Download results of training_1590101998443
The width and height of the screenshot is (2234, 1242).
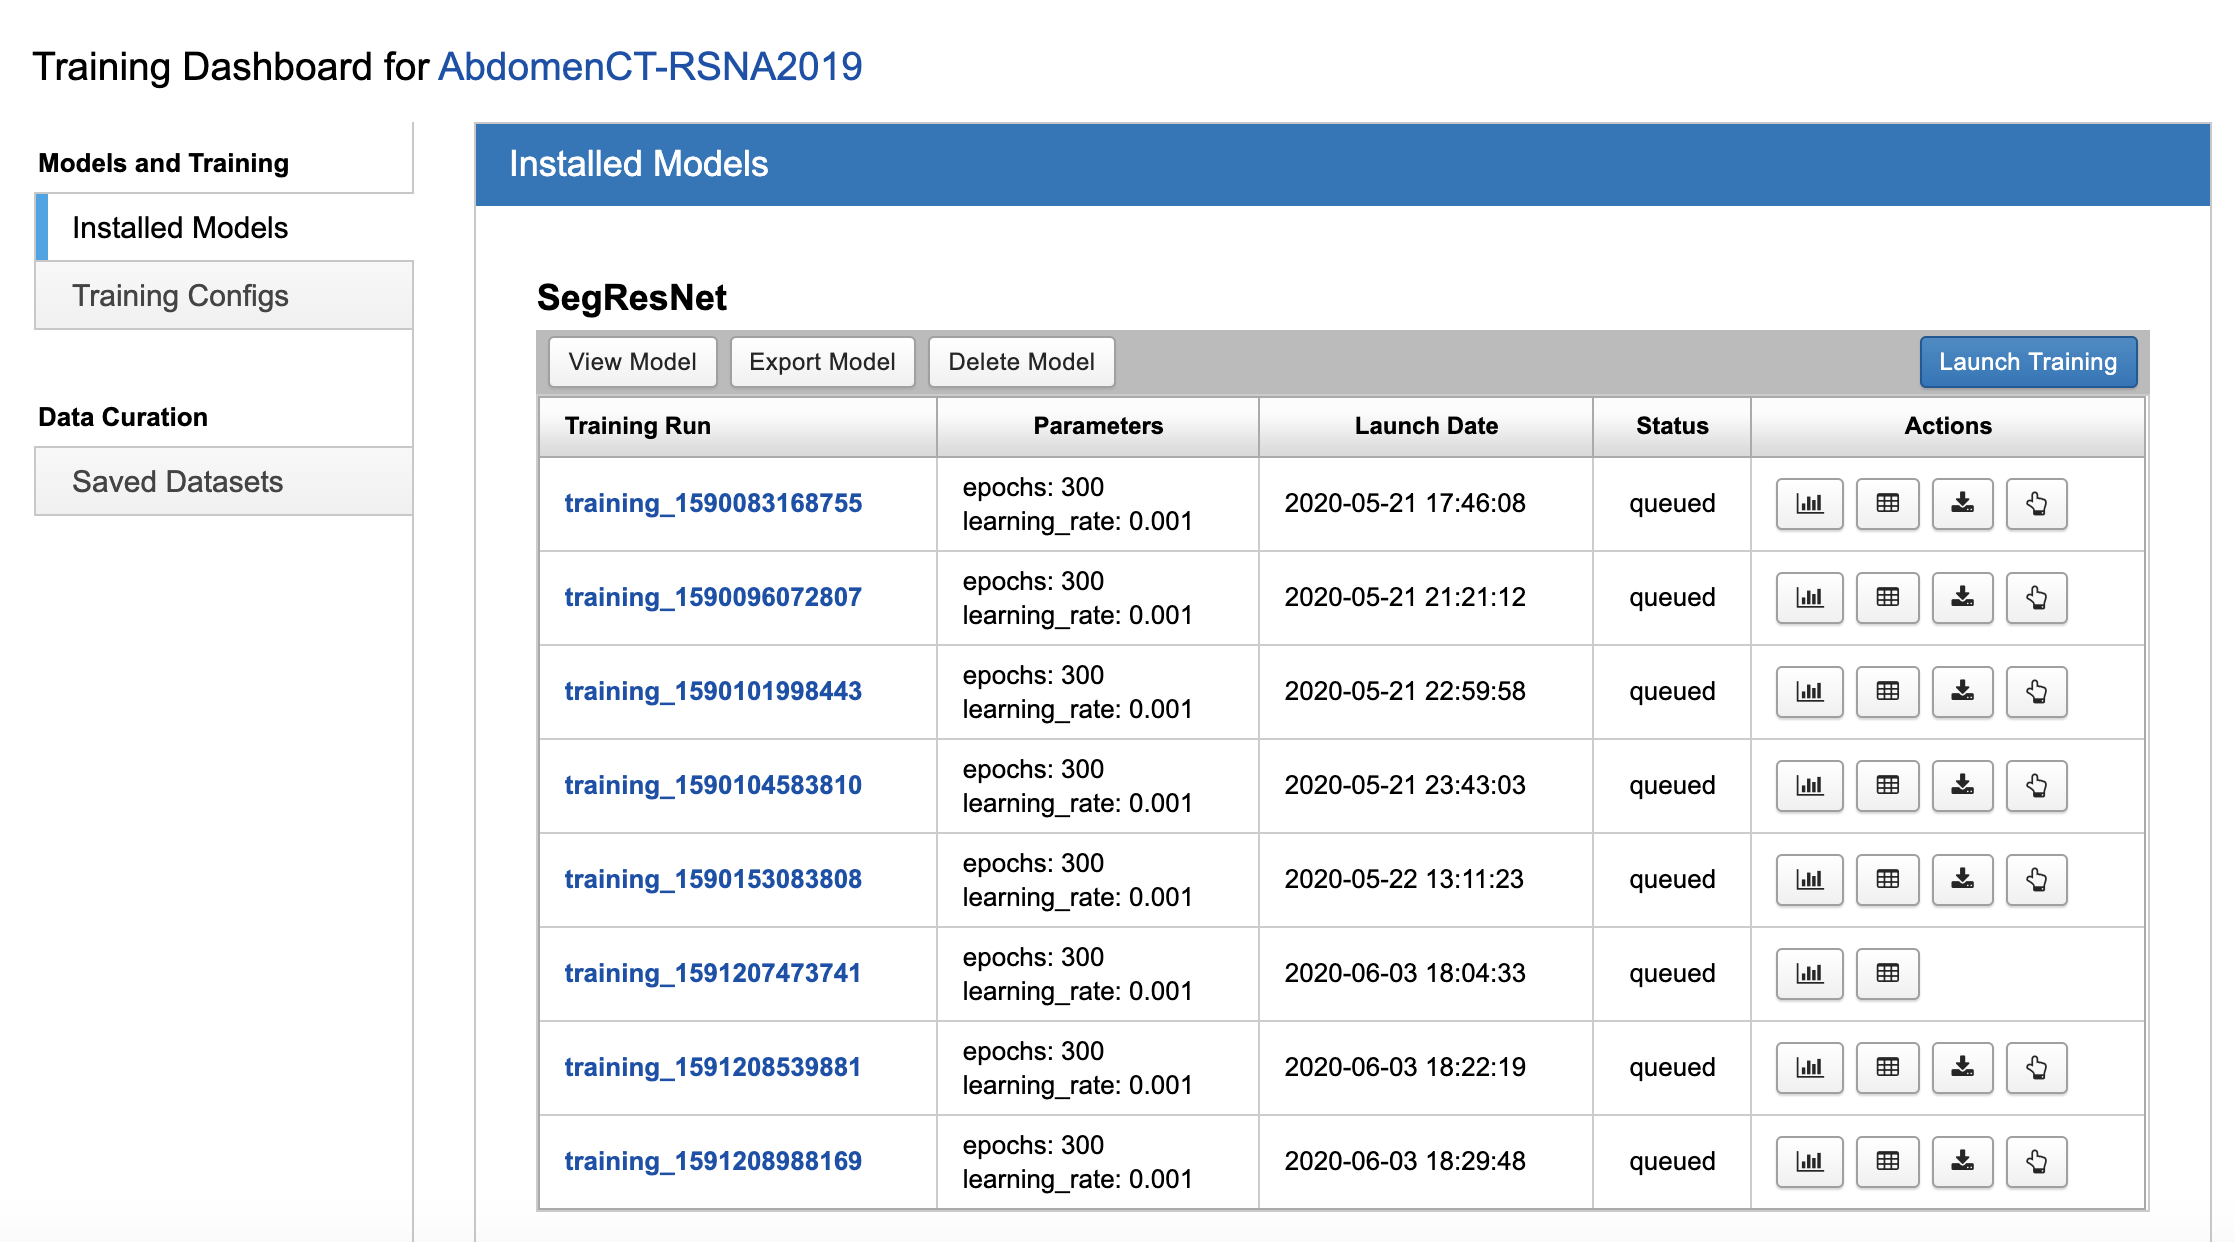[1962, 691]
